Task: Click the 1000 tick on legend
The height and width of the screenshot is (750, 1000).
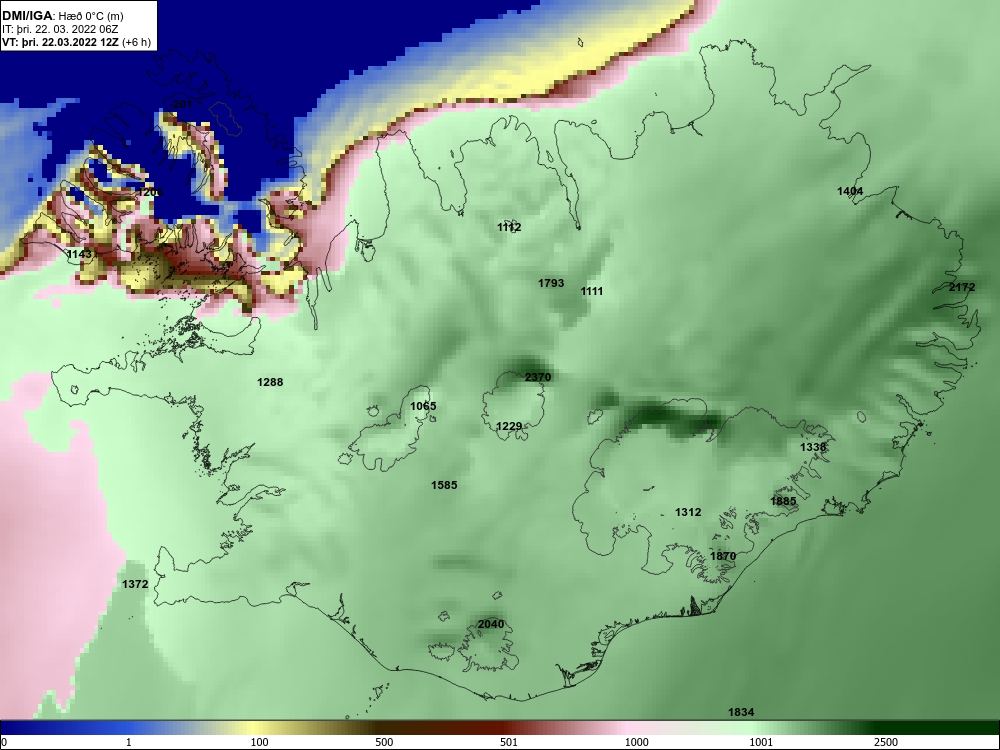Action: [637, 742]
